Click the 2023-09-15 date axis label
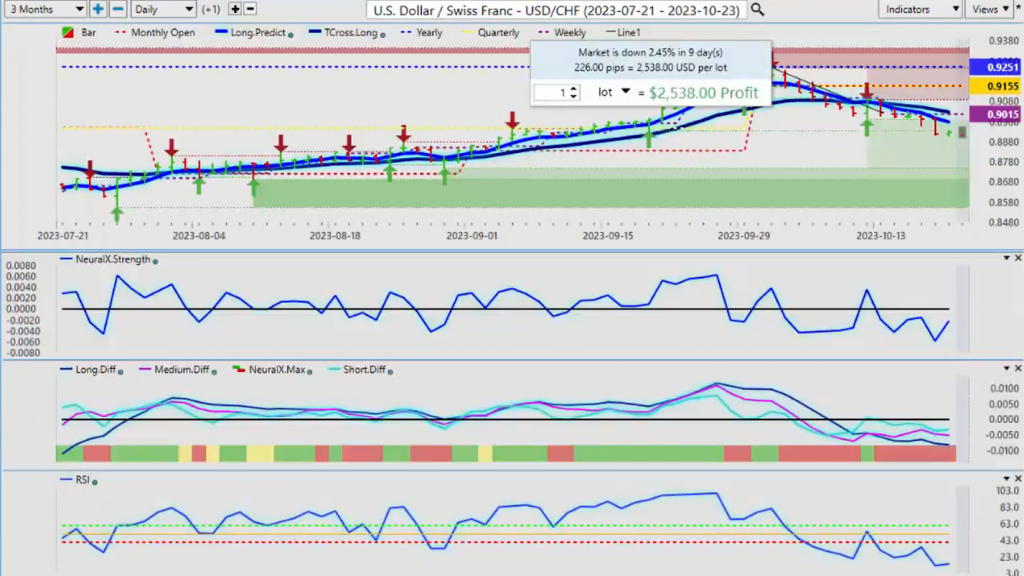 607,236
